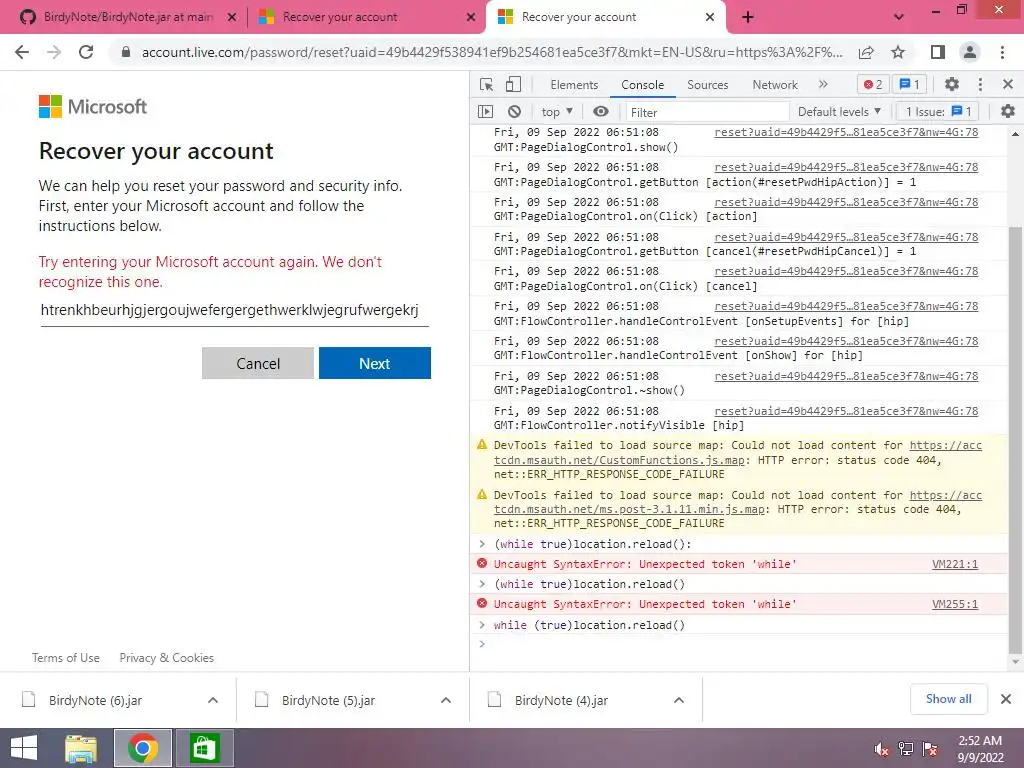This screenshot has height=768, width=1024.
Task: Open the BirdyNote (5).jar download
Action: (328, 700)
